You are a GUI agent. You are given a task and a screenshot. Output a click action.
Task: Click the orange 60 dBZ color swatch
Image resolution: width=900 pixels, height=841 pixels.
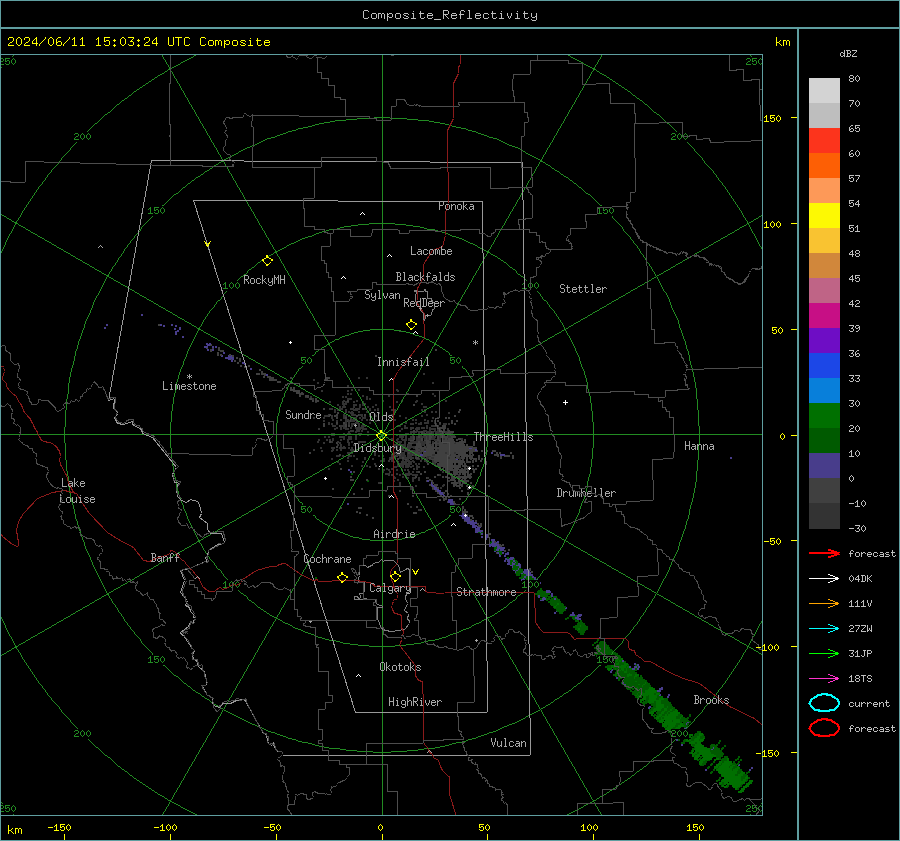point(824,165)
